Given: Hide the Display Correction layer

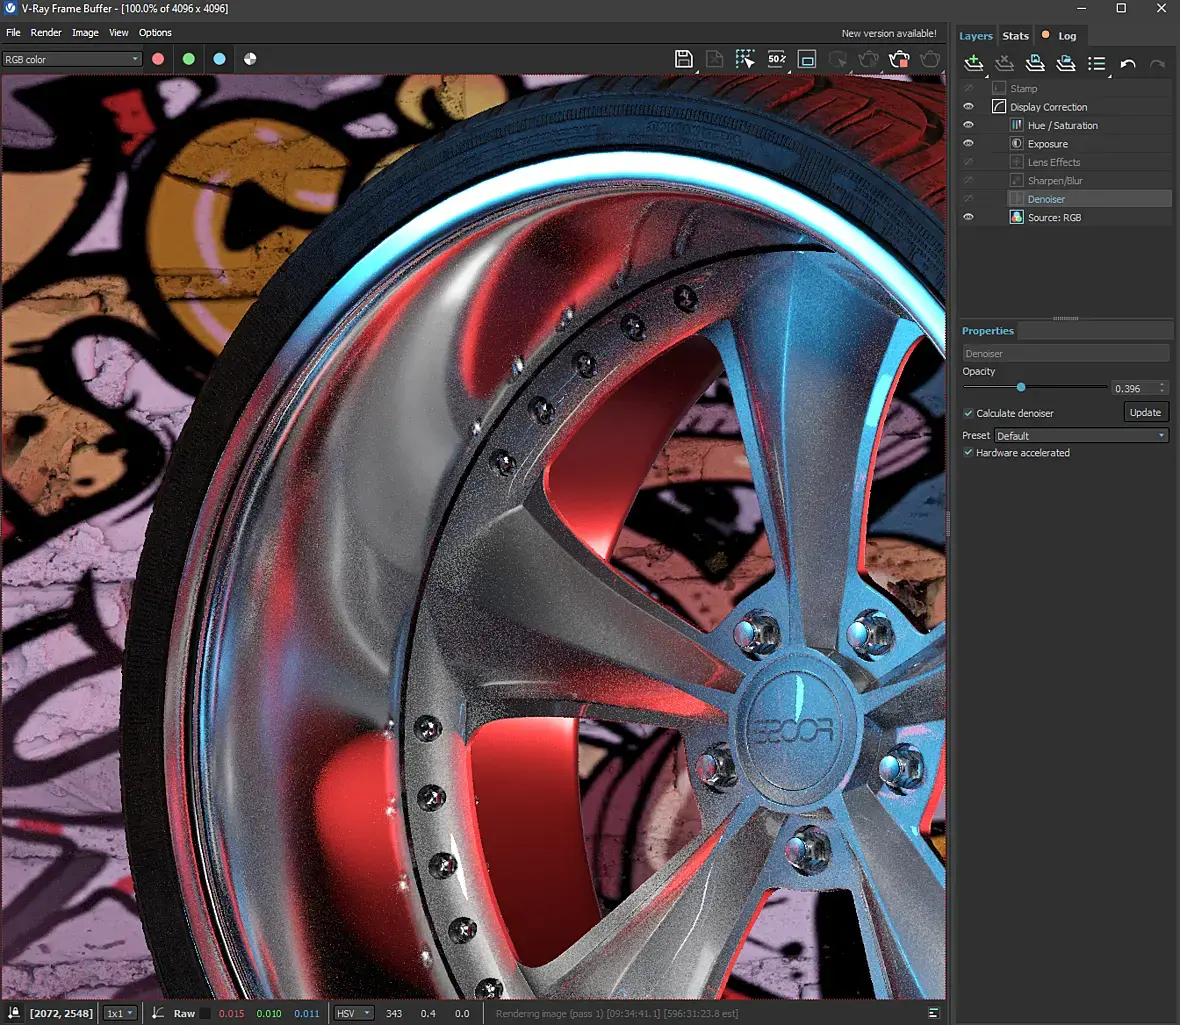Looking at the screenshot, I should click(x=969, y=107).
